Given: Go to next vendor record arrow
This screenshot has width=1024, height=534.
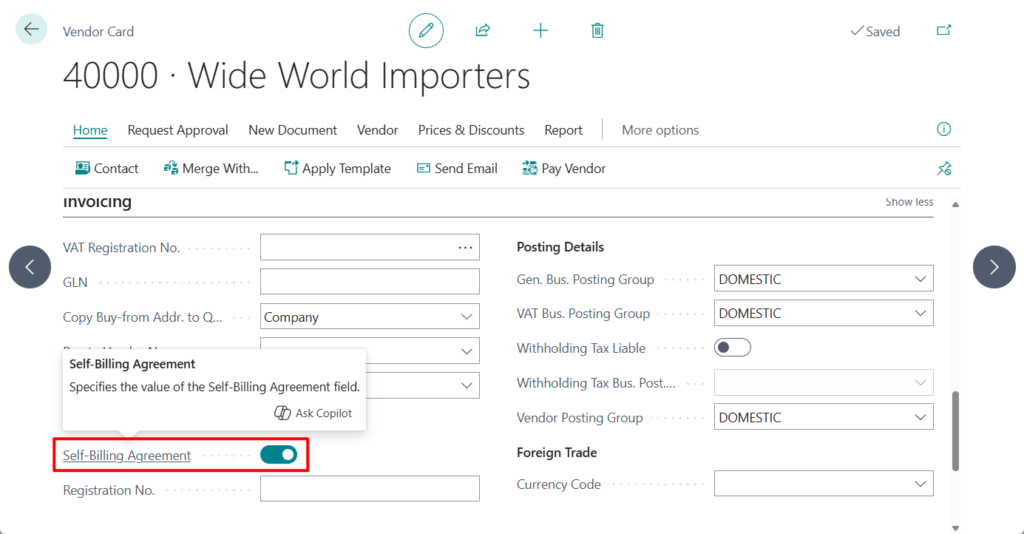Looking at the screenshot, I should tap(994, 267).
